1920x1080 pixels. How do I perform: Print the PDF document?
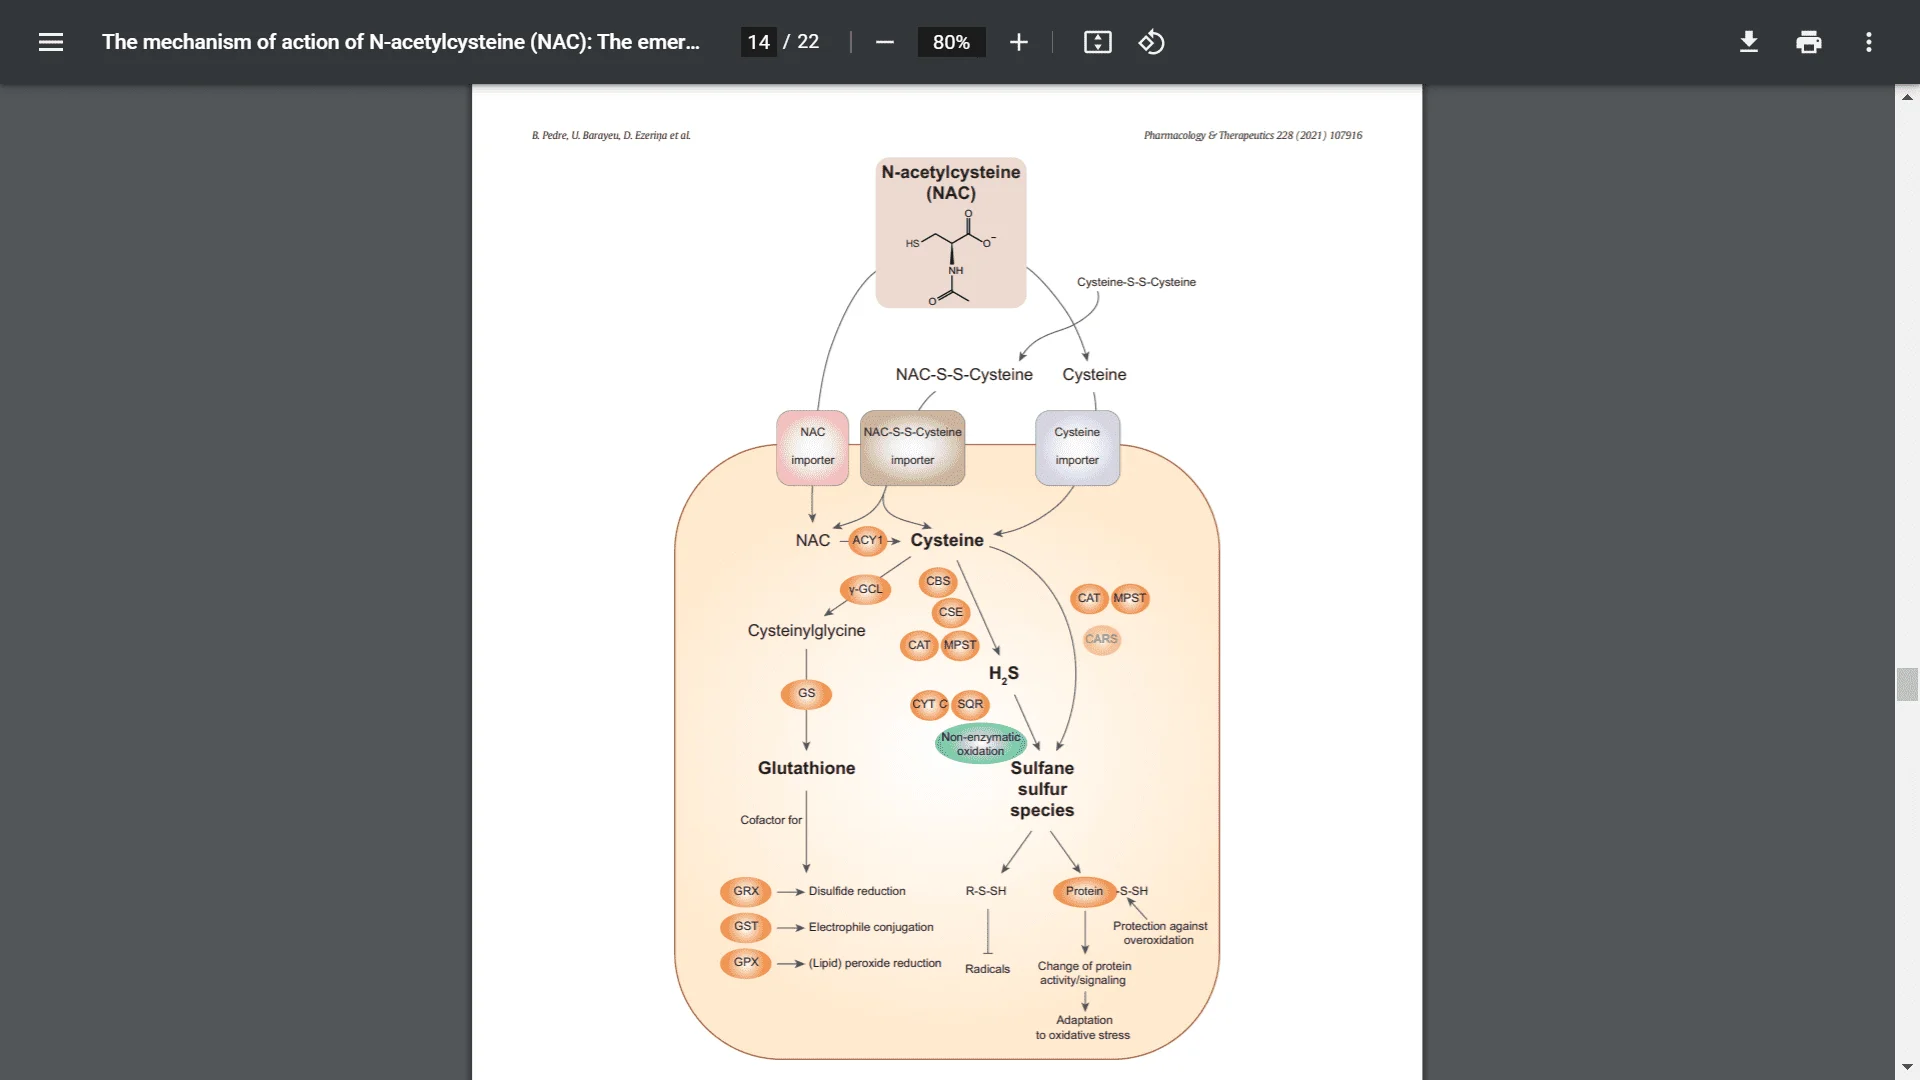(1809, 42)
